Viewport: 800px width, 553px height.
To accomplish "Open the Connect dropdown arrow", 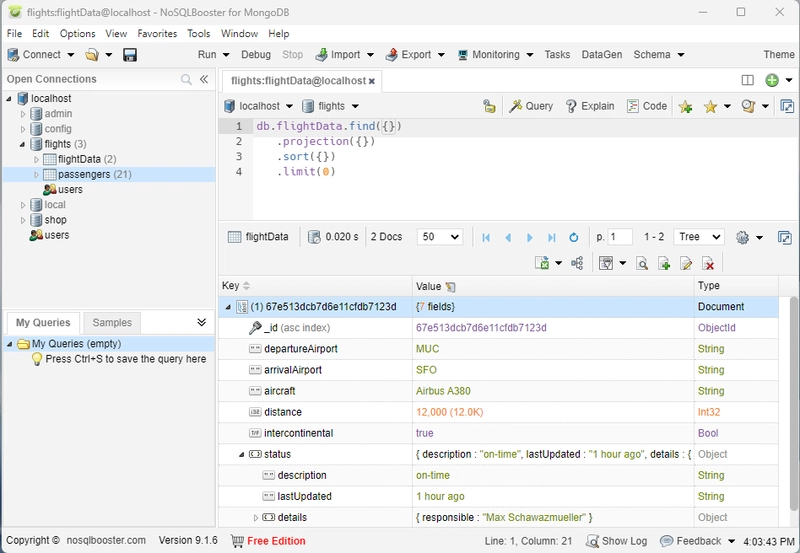I will (71, 55).
